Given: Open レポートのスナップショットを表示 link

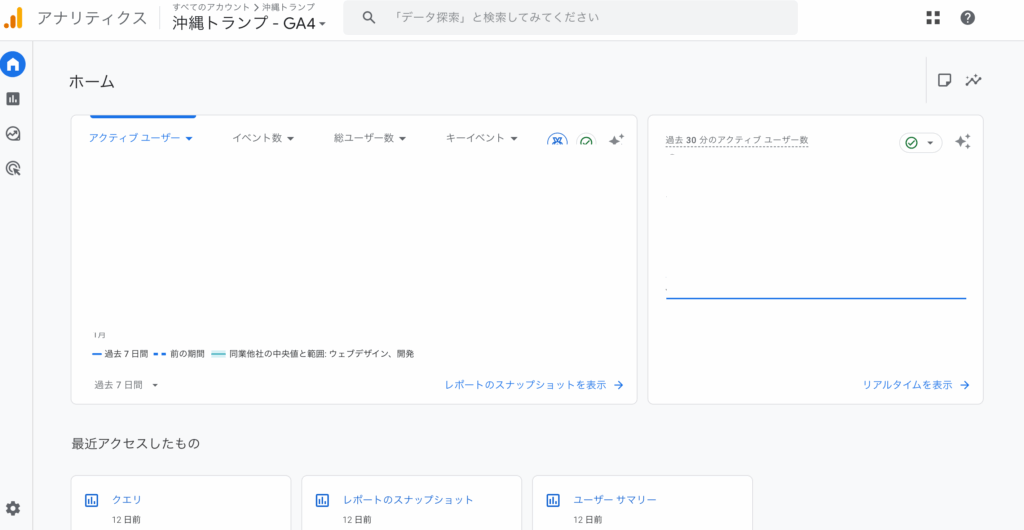Looking at the screenshot, I should [534, 385].
